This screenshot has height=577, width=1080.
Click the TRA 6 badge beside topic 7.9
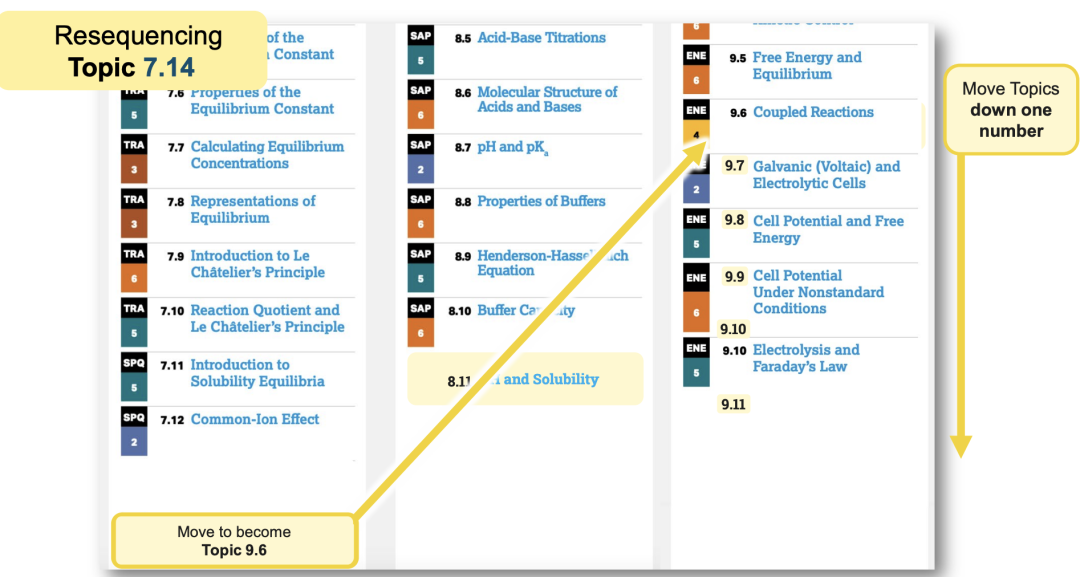pos(134,267)
